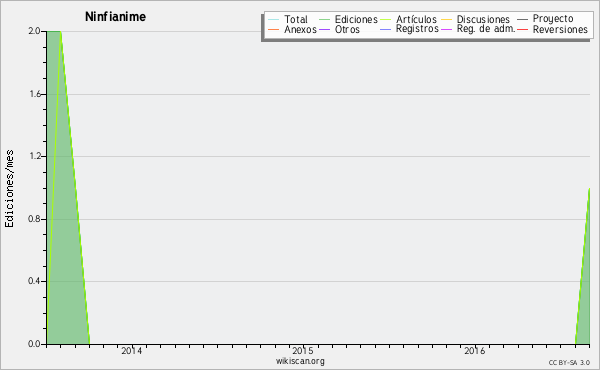
Task: Select the "Ediciones" legend entry
Action: (x=356, y=19)
